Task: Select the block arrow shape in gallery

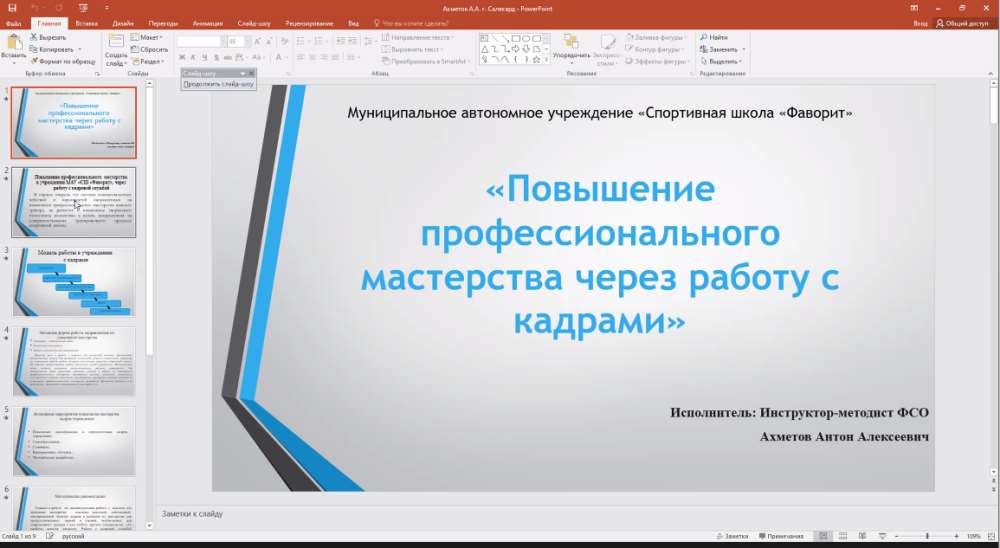Action: (x=515, y=49)
